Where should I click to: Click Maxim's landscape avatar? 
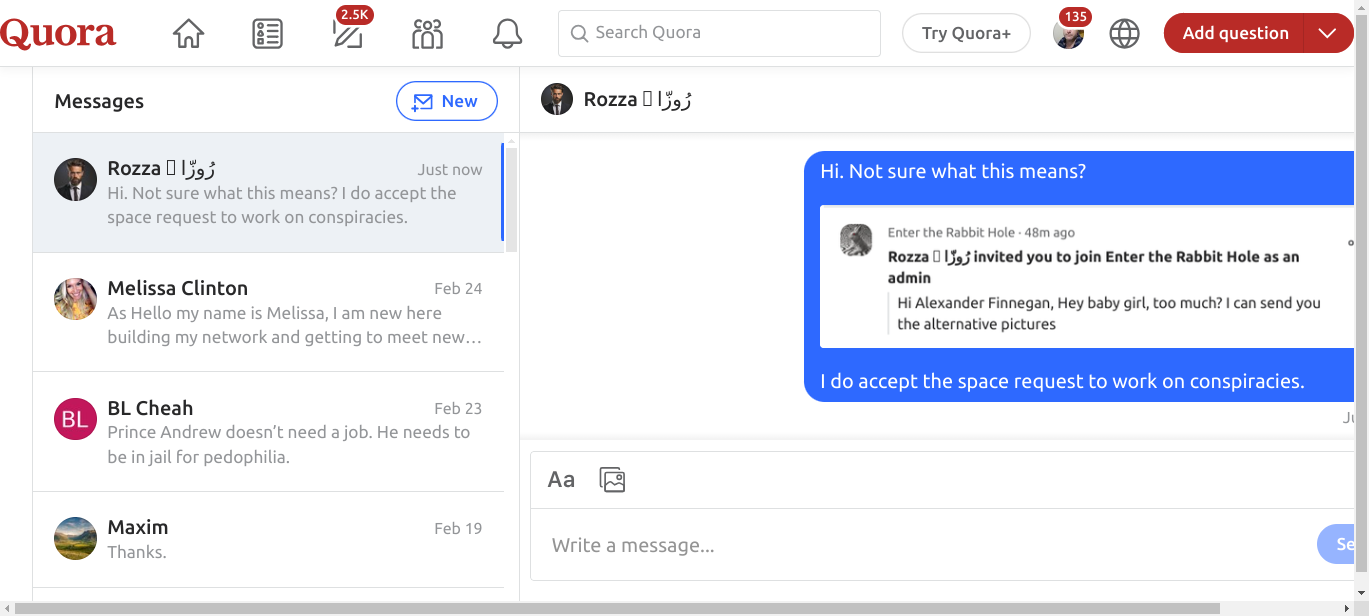coord(75,538)
